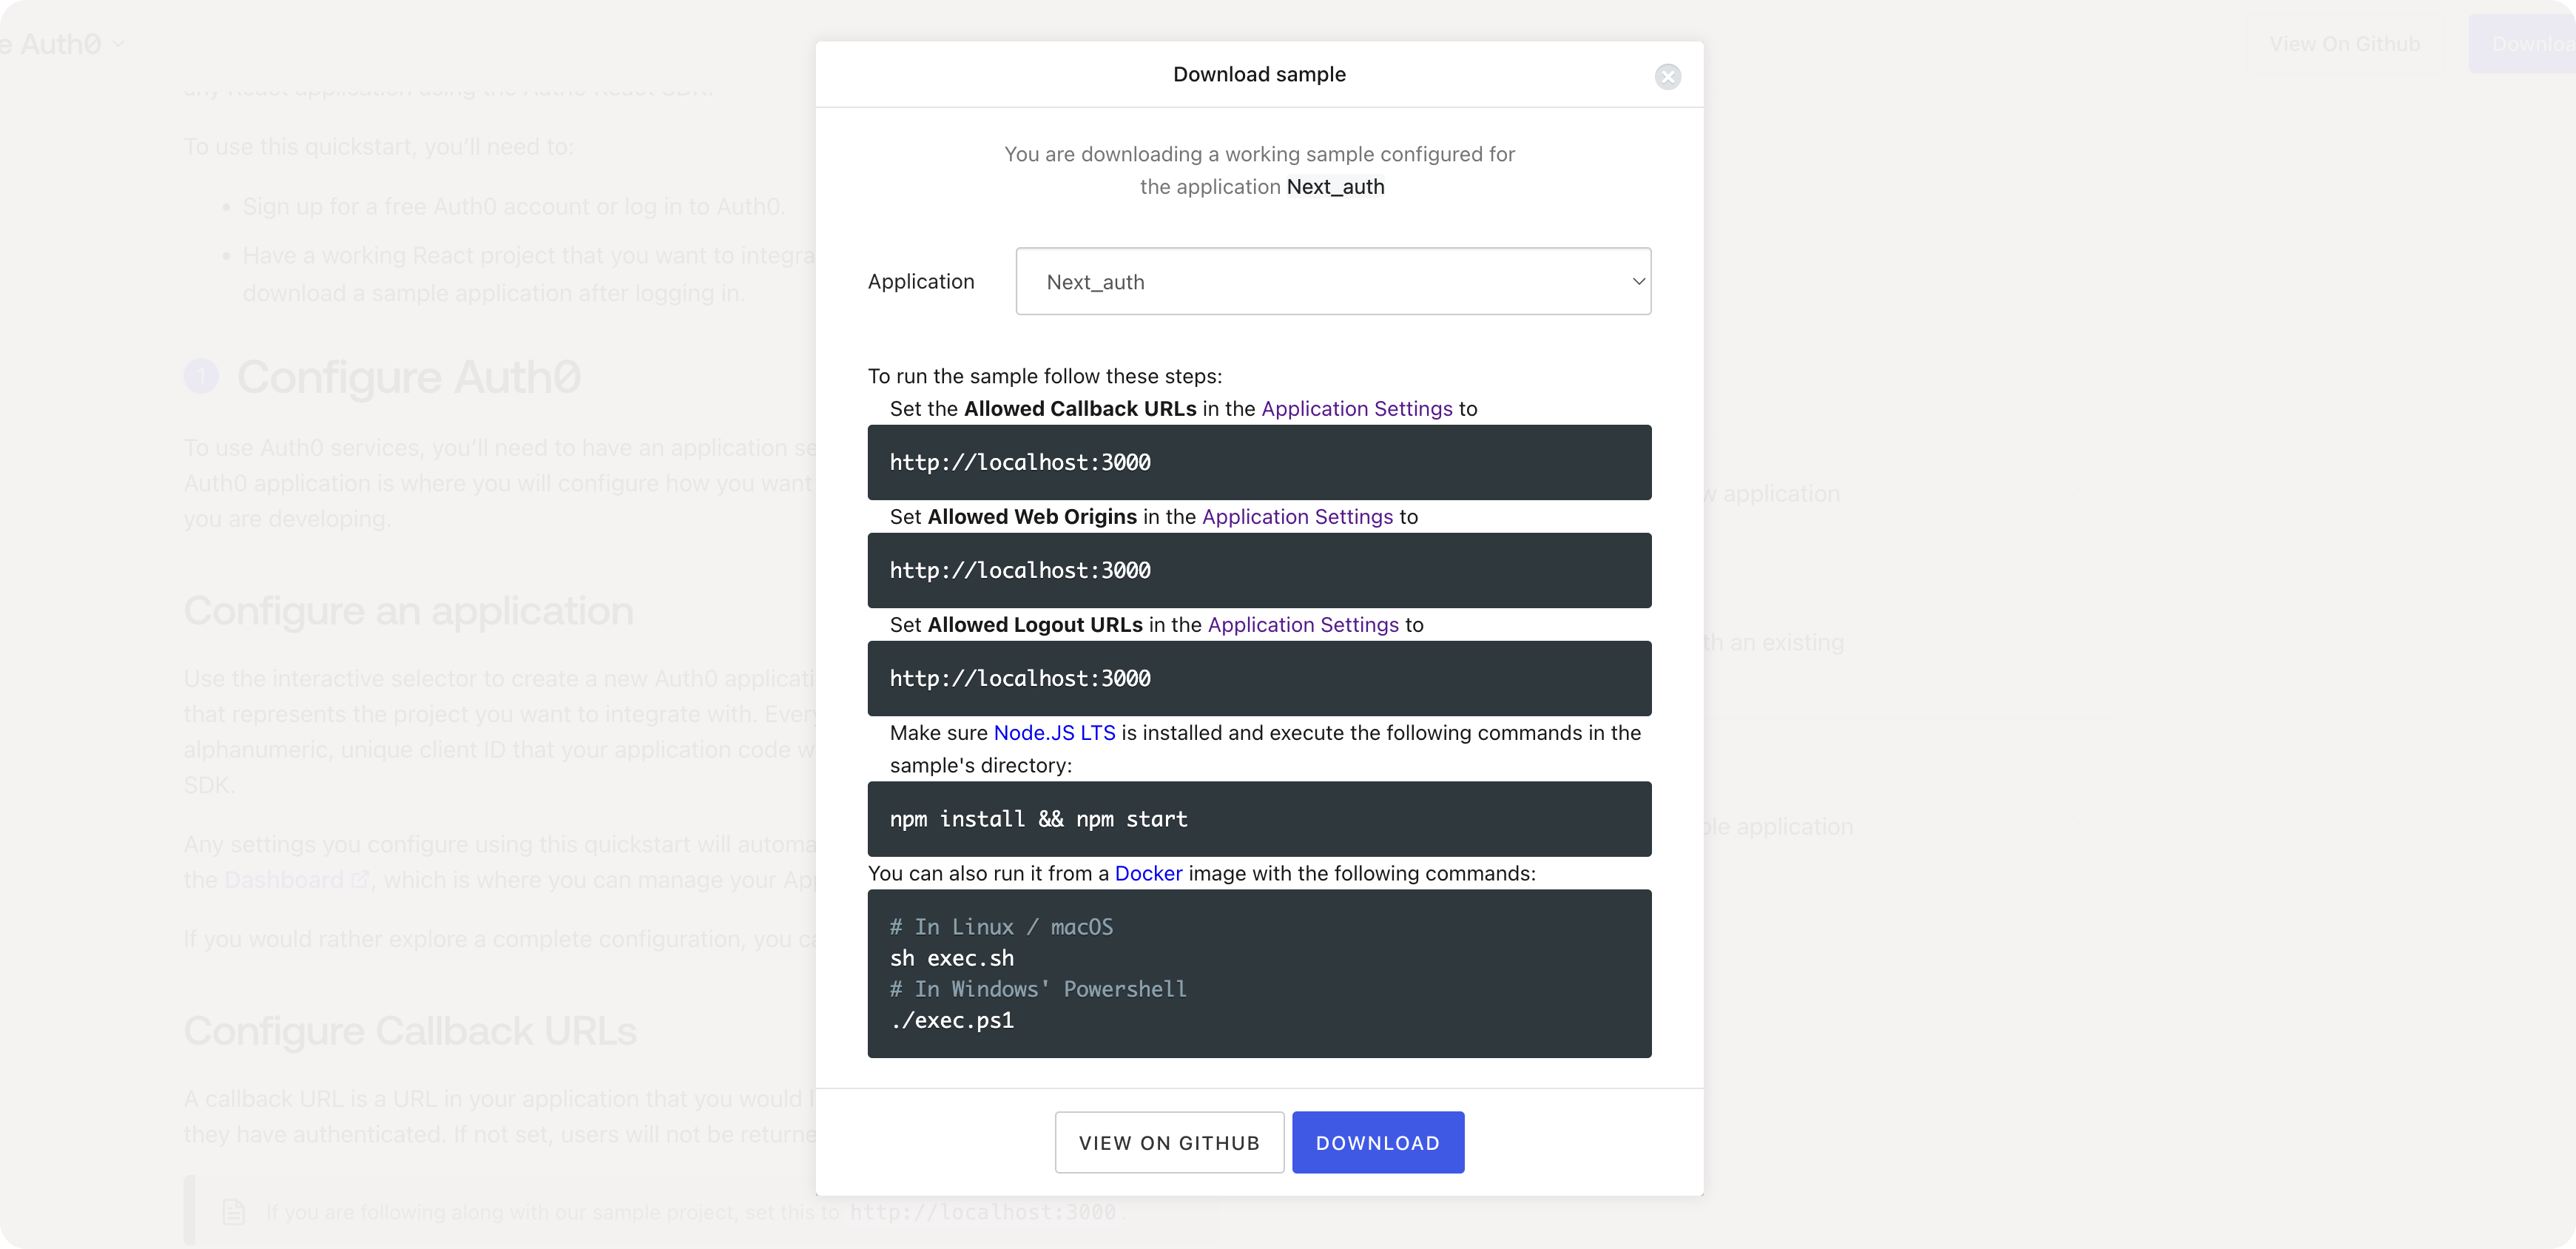
Task: Open the dropdown arrow on the Application selector
Action: (x=1638, y=281)
